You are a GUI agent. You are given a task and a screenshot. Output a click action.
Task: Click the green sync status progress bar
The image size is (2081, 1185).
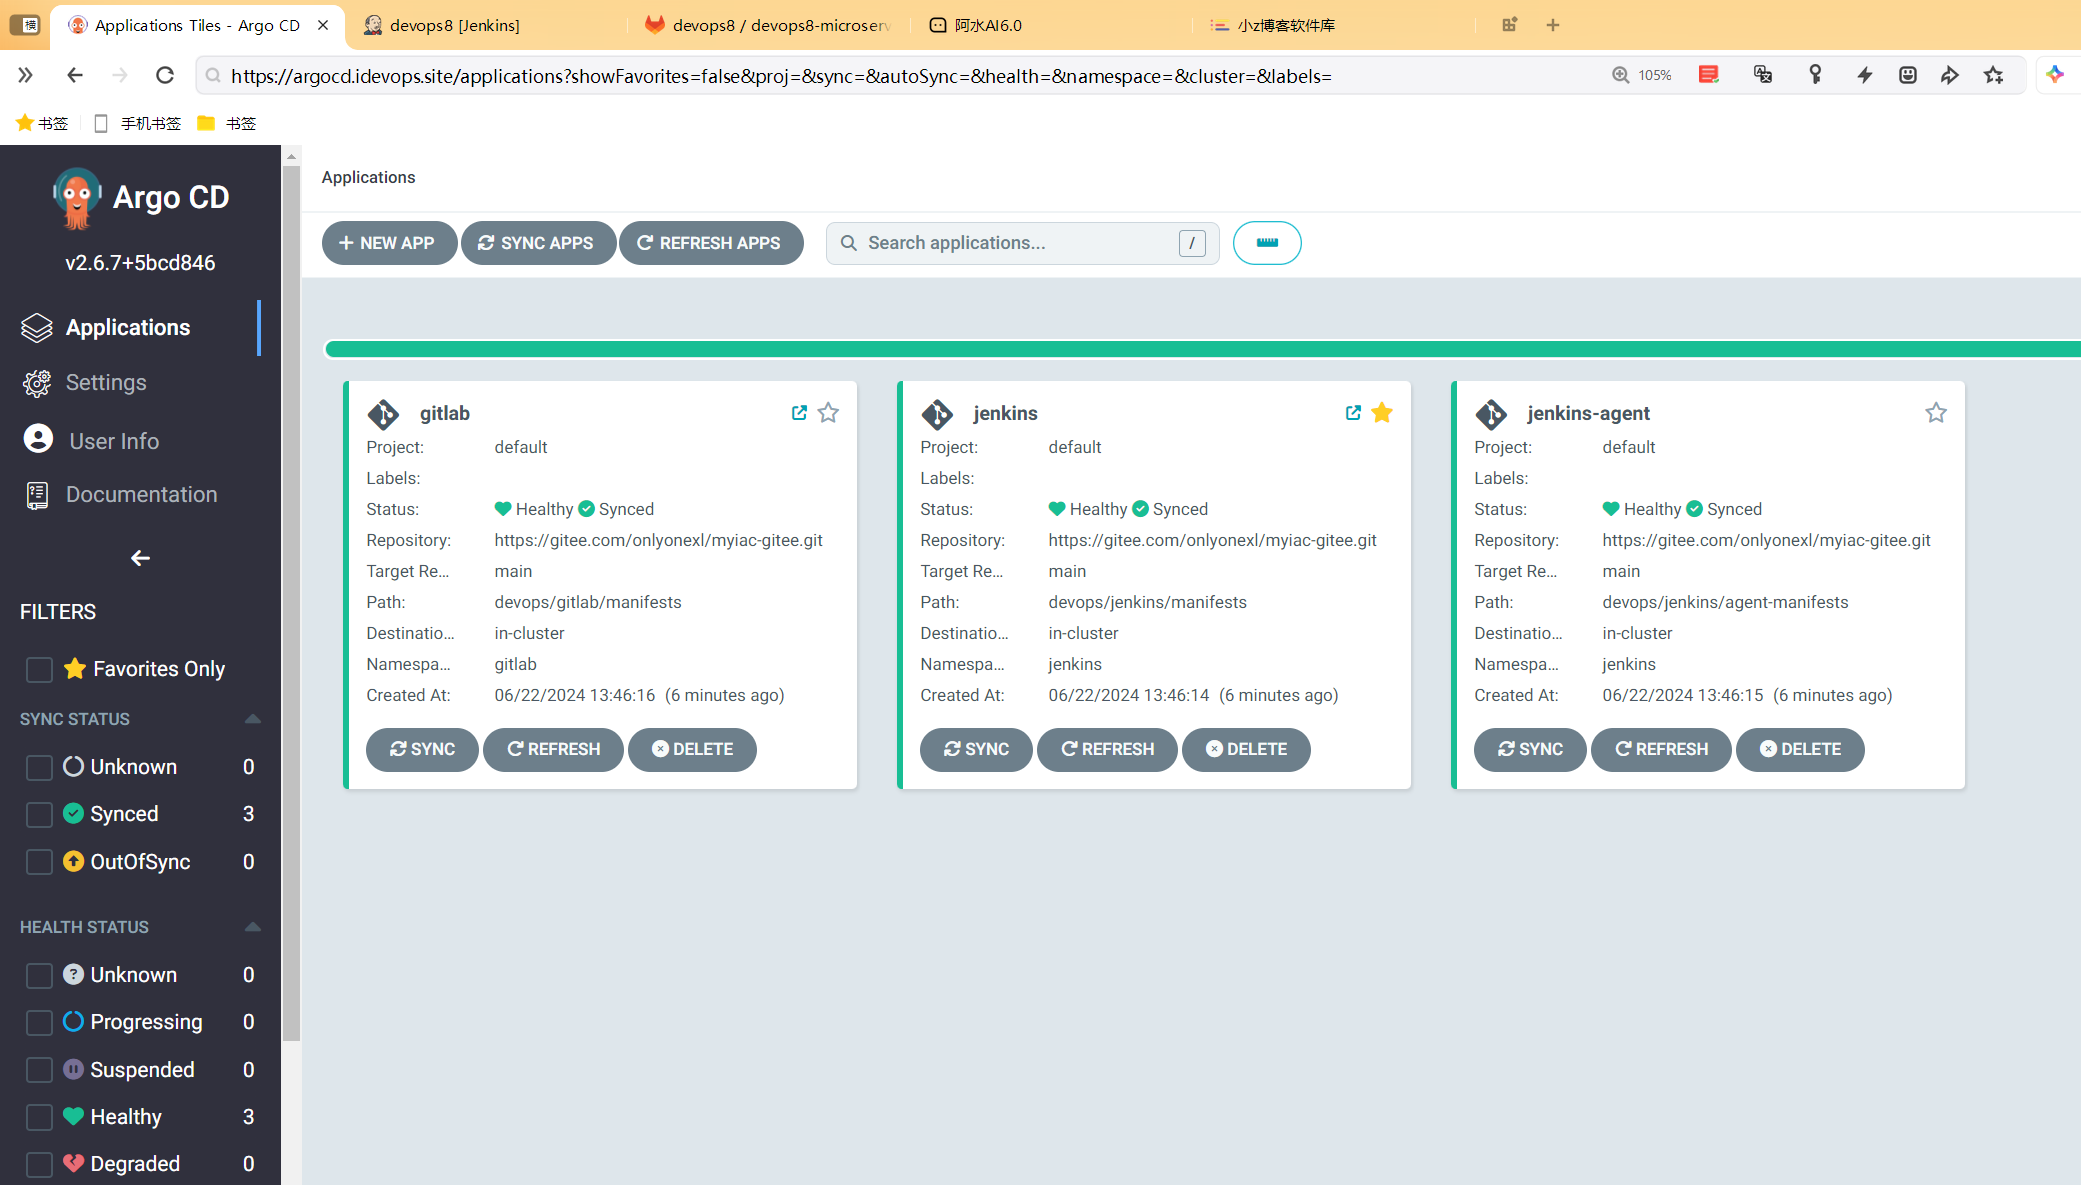click(x=1203, y=349)
